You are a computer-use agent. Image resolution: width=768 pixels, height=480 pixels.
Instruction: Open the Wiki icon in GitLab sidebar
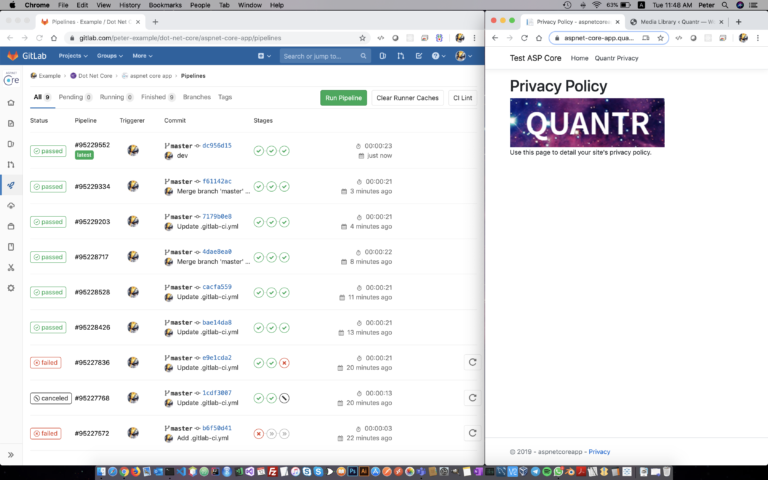pos(11,247)
